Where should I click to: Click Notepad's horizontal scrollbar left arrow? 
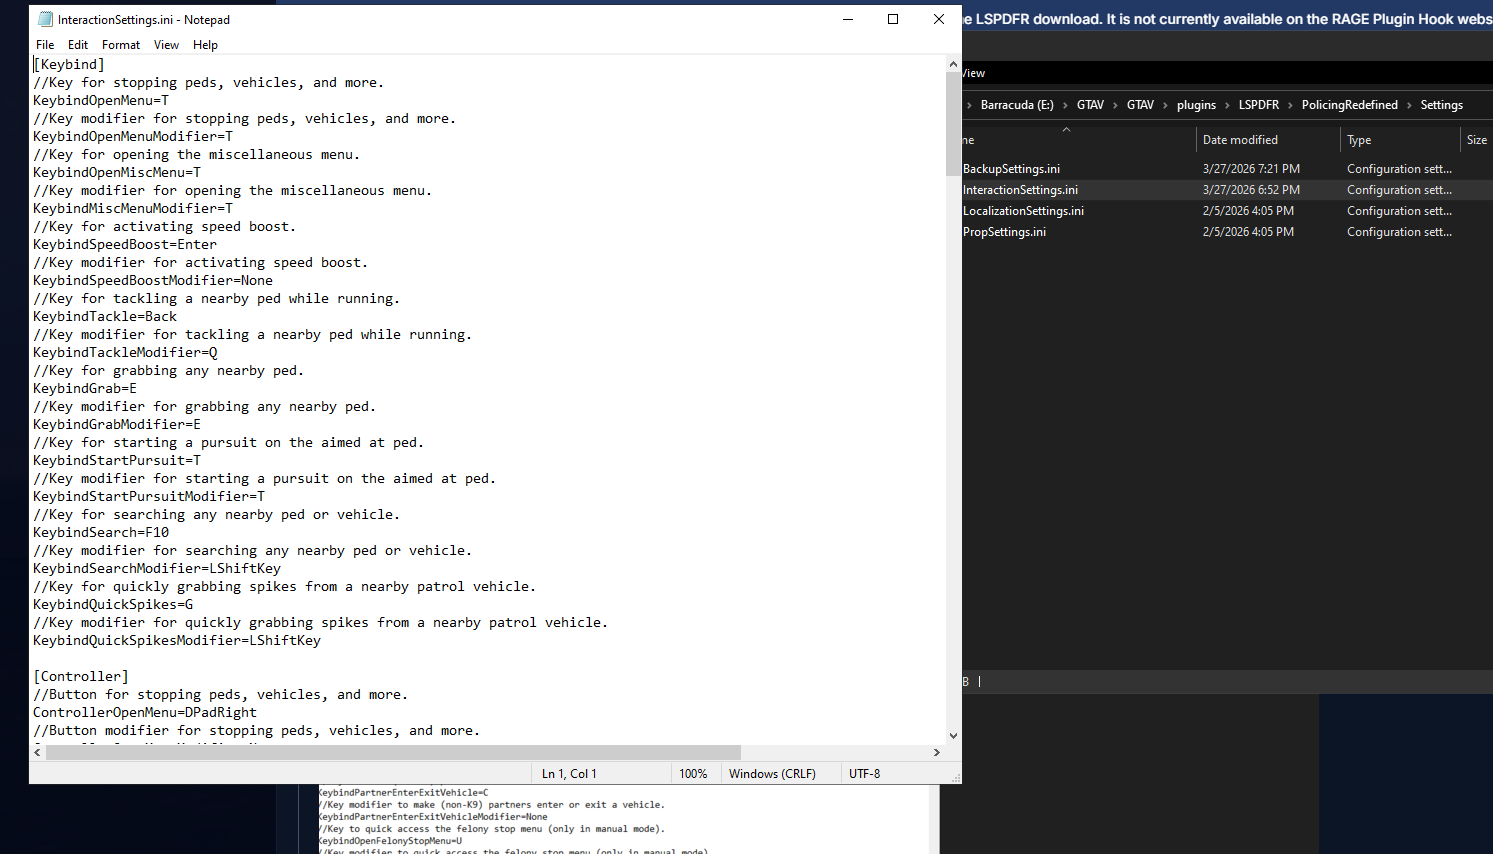pyautogui.click(x=38, y=752)
